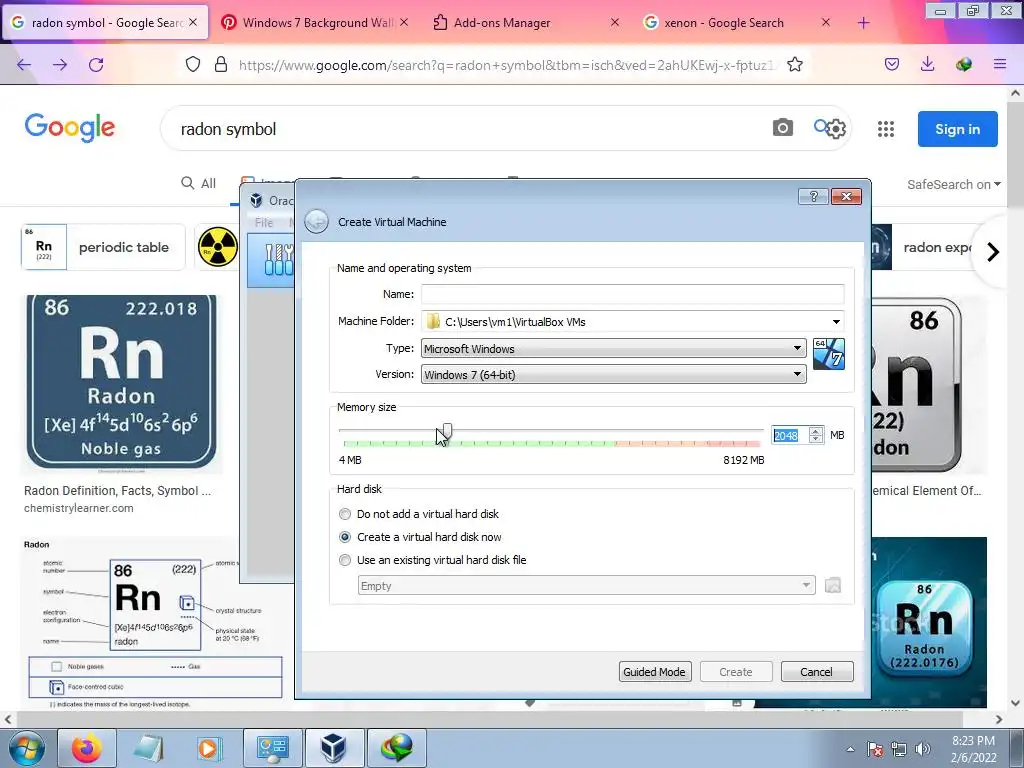Switch to the Add-ons Manager tab
The height and width of the screenshot is (768, 1024).
(526, 23)
